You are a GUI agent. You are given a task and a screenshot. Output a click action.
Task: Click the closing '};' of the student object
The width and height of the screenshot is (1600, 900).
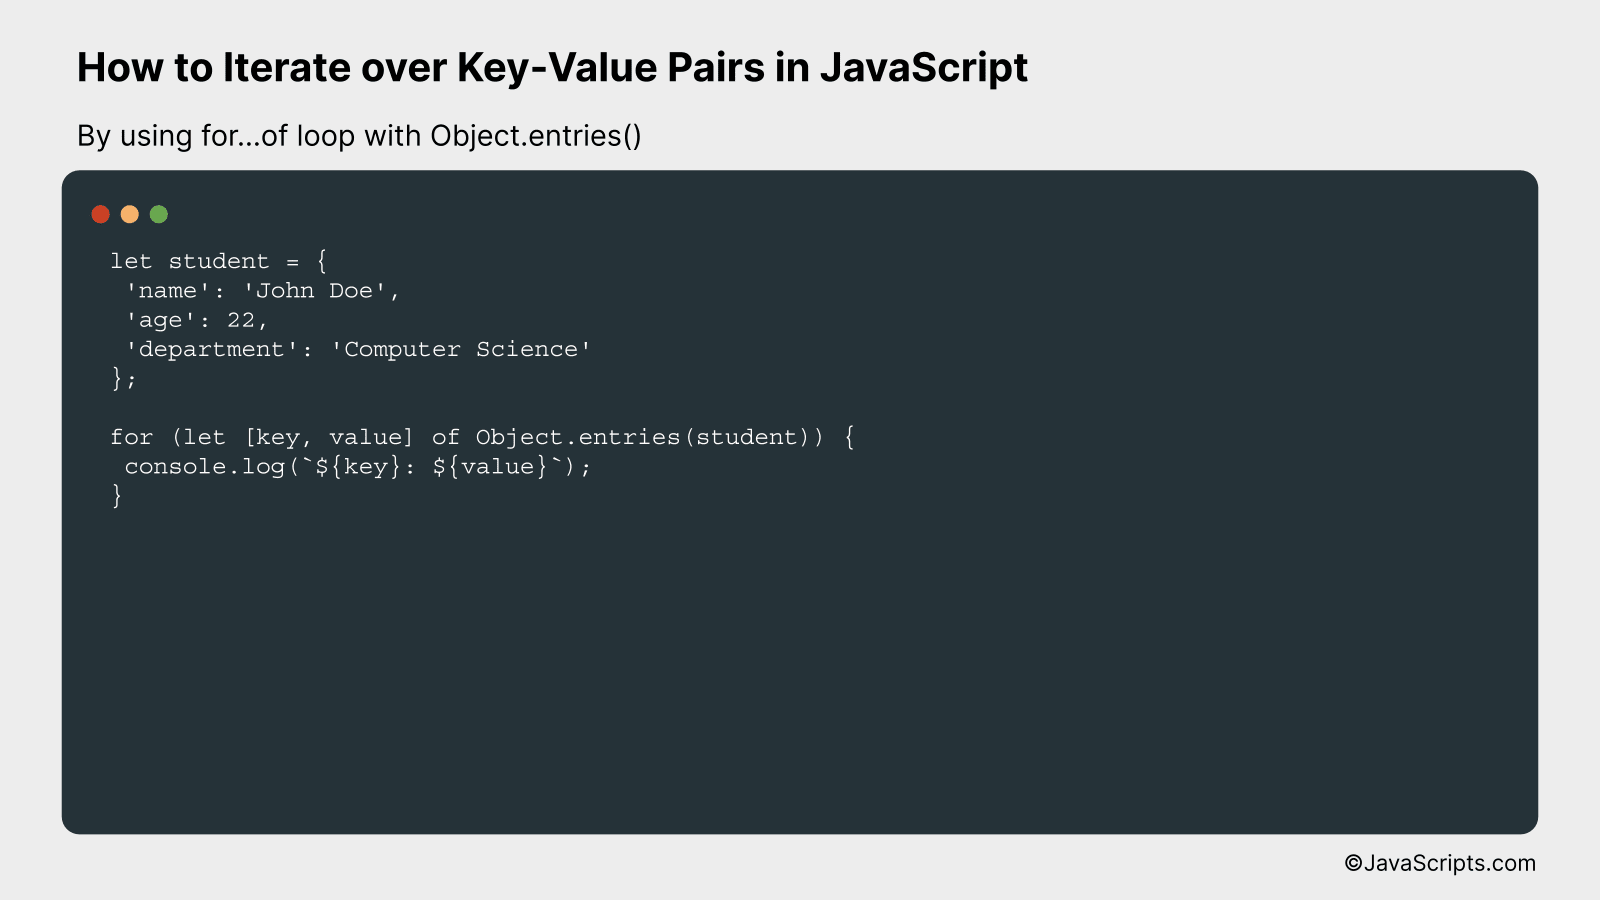123,379
